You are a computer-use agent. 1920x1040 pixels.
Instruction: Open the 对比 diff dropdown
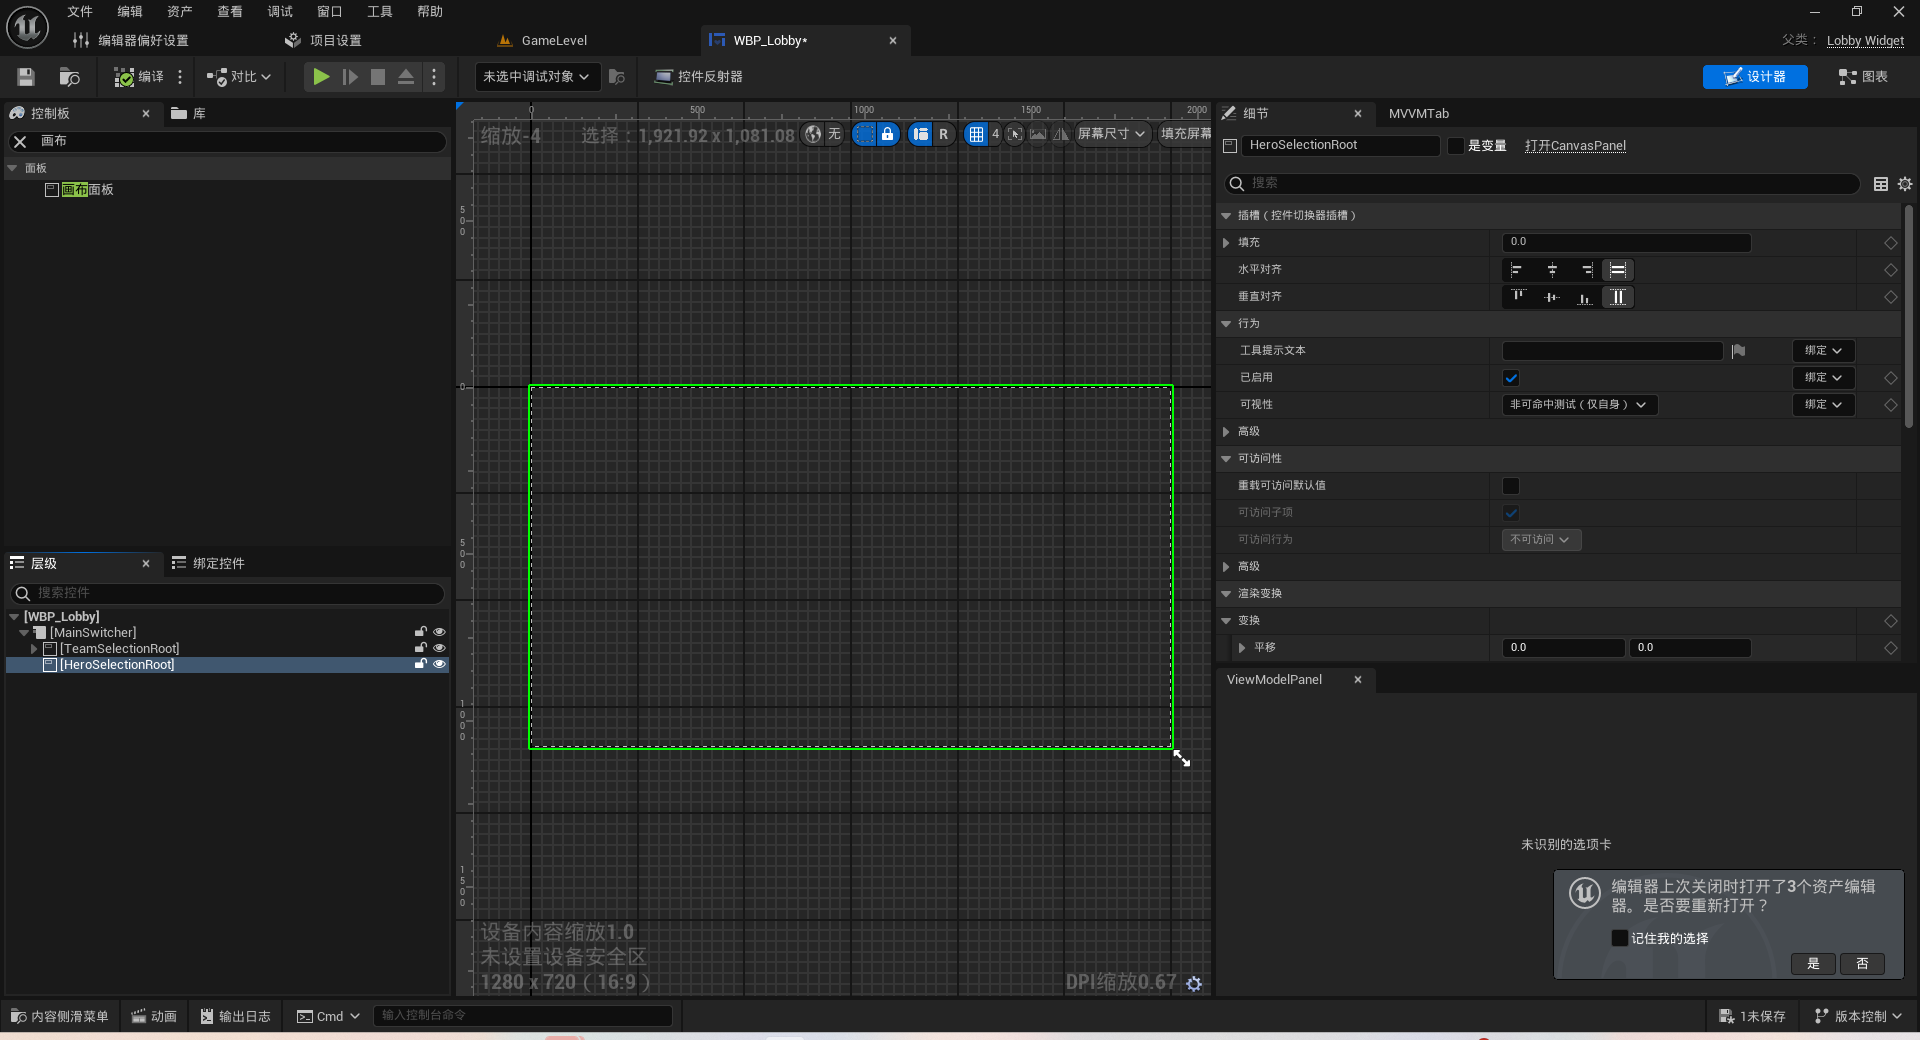coord(239,77)
